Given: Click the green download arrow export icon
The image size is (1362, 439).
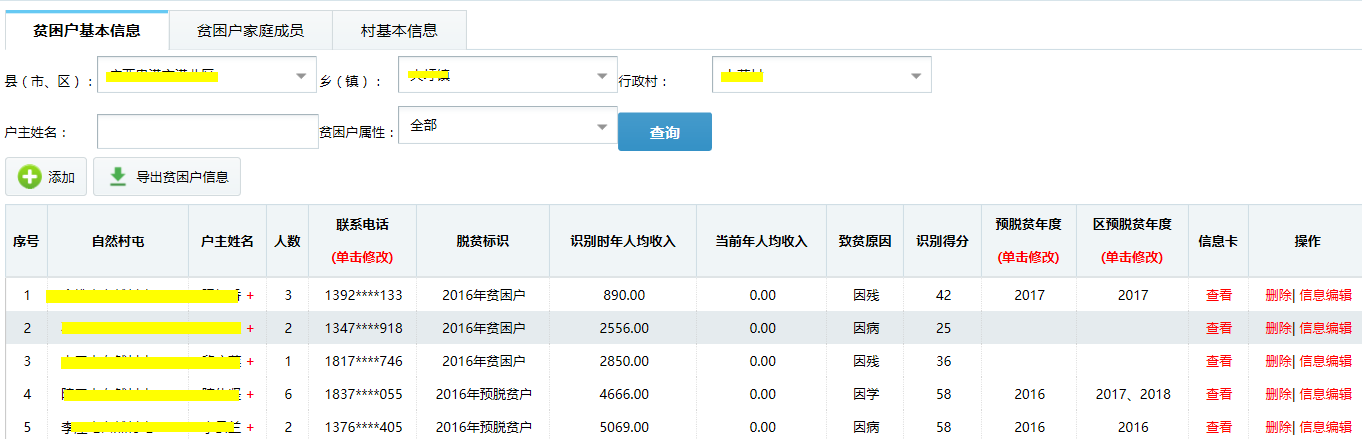Looking at the screenshot, I should pos(118,177).
